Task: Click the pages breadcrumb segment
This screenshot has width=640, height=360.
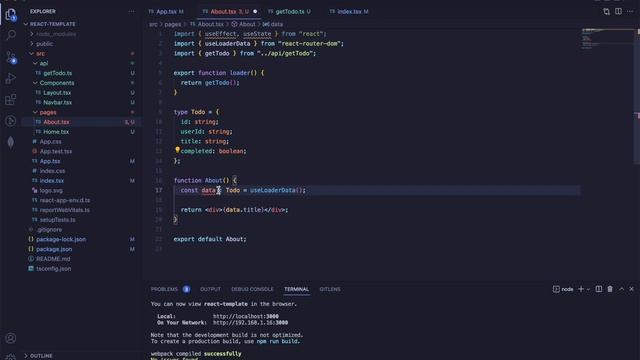Action: pos(173,24)
